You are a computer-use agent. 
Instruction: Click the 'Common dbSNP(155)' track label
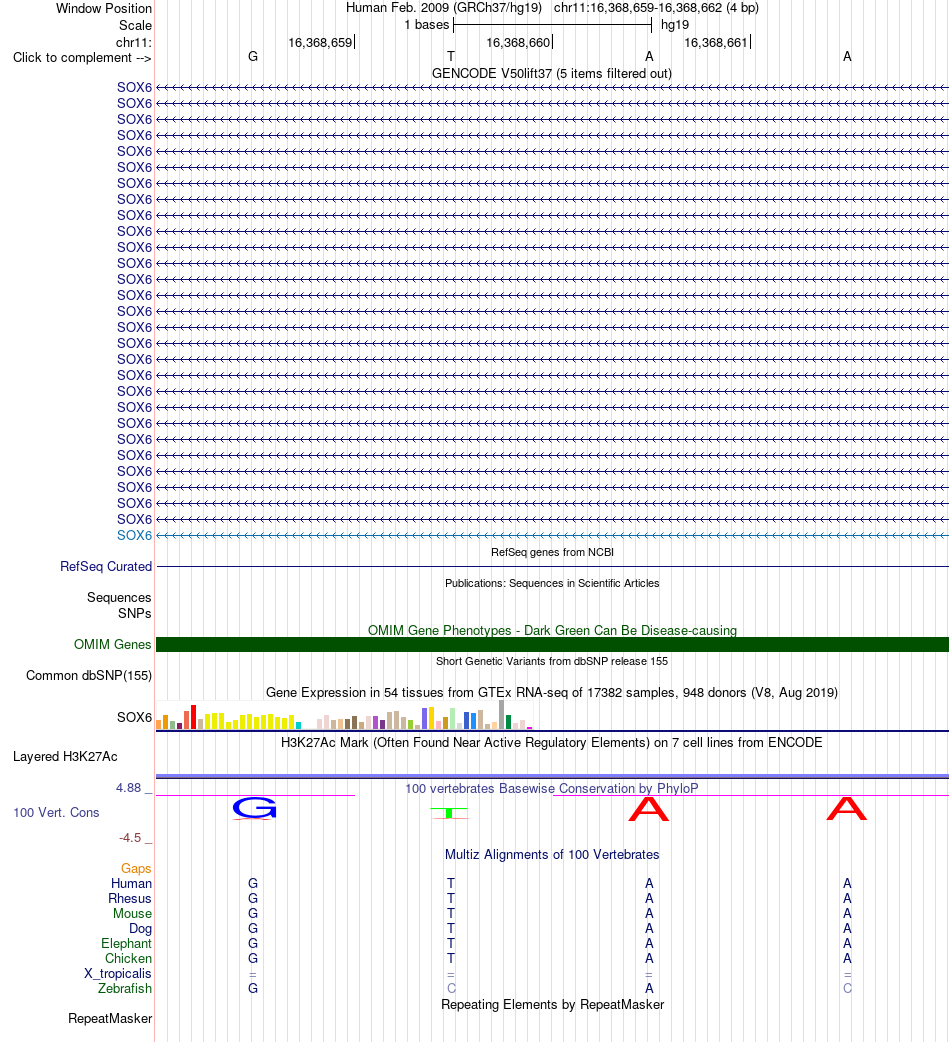(x=89, y=676)
